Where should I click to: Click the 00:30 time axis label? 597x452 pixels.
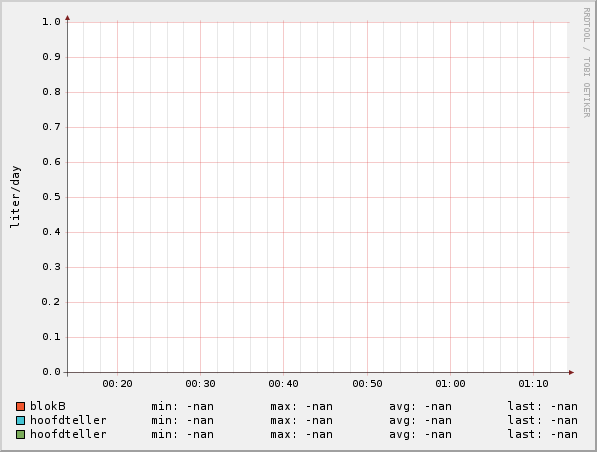click(200, 383)
